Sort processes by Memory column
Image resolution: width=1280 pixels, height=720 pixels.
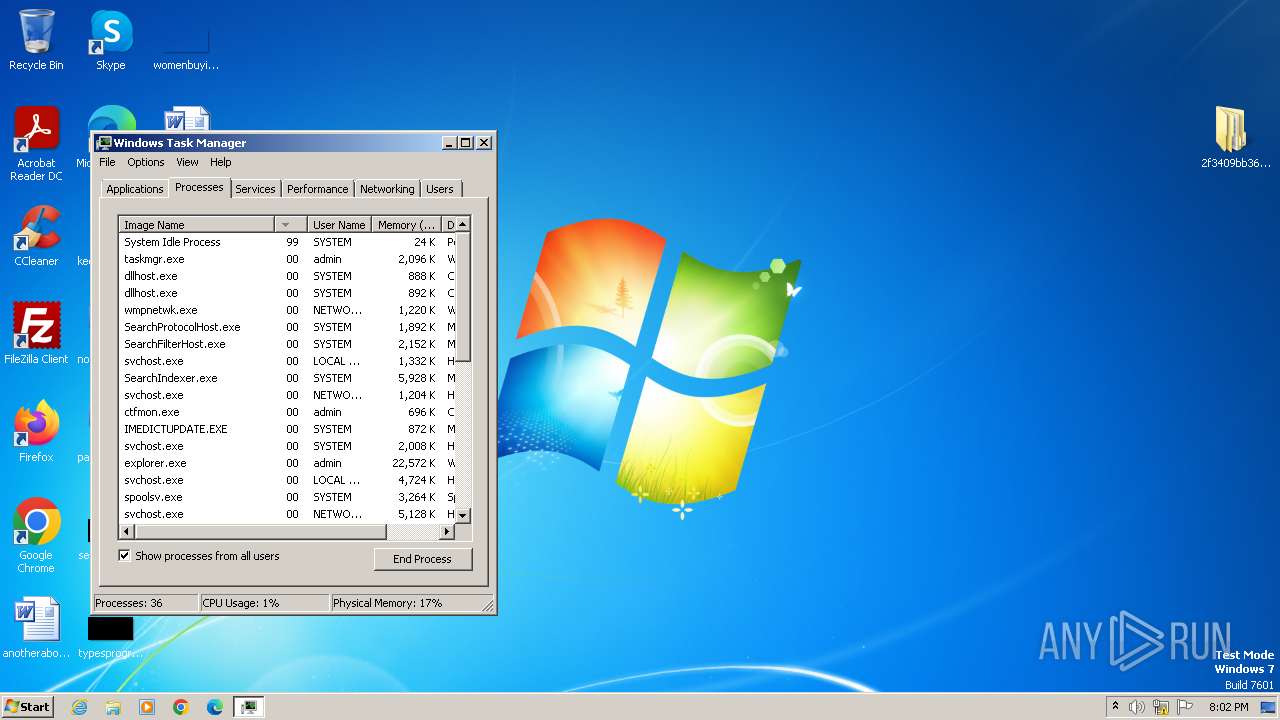pos(407,225)
